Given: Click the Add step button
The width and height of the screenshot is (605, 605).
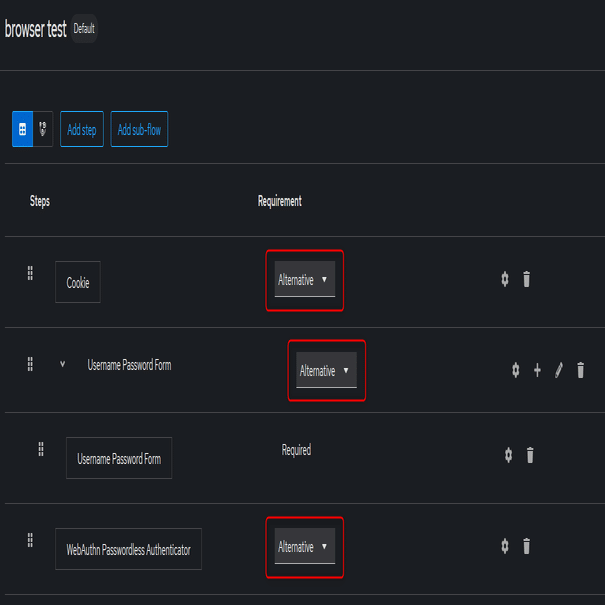Looking at the screenshot, I should click(x=82, y=130).
